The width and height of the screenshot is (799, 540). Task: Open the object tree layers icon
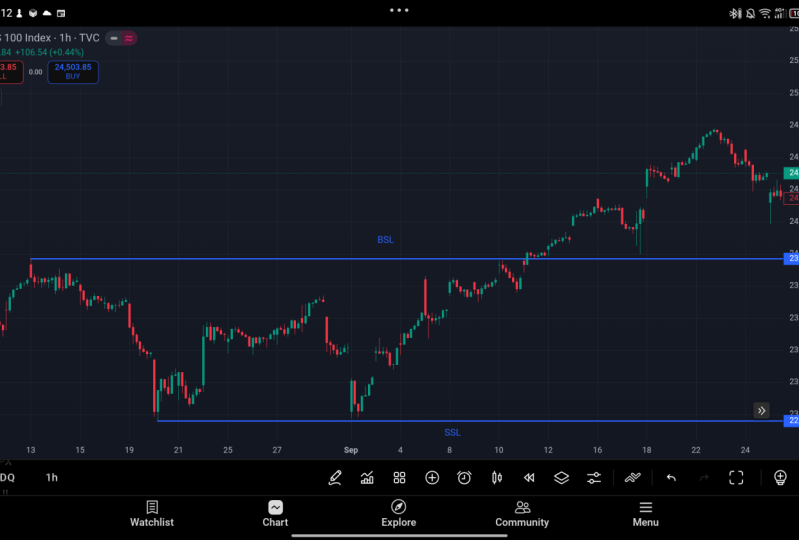click(561, 477)
